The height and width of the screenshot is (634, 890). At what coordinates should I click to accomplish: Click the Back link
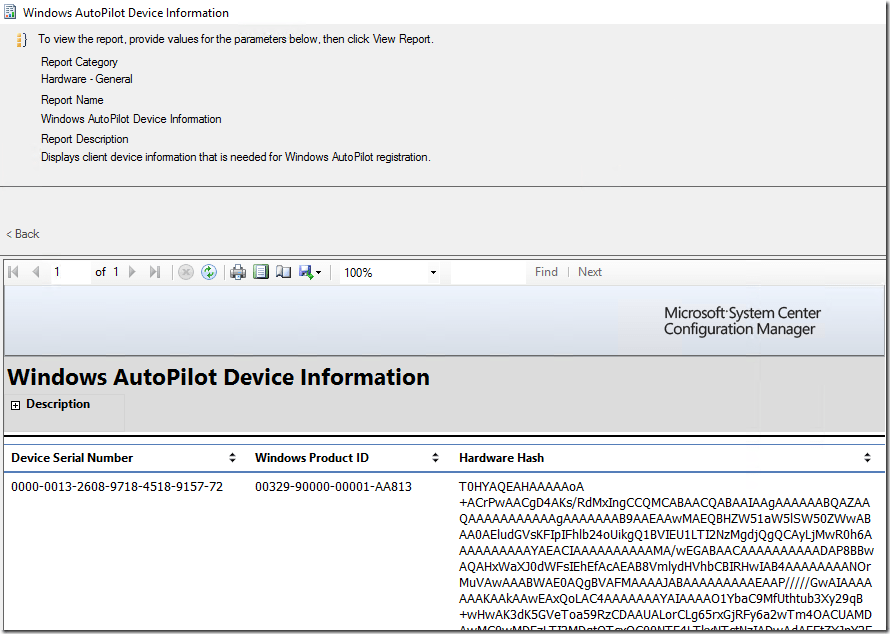pyautogui.click(x=23, y=234)
